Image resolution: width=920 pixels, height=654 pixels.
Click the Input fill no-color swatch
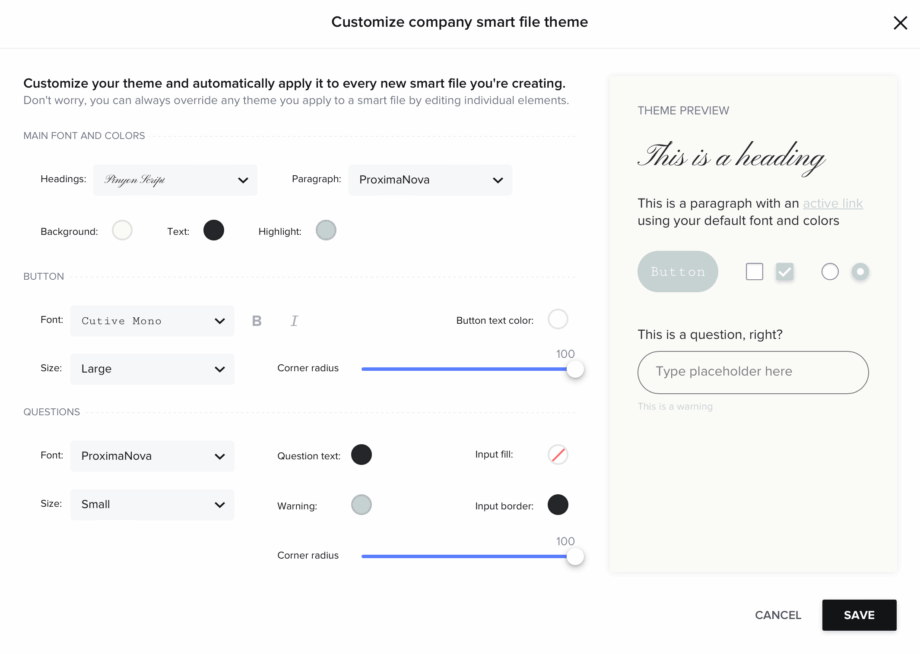(x=557, y=455)
